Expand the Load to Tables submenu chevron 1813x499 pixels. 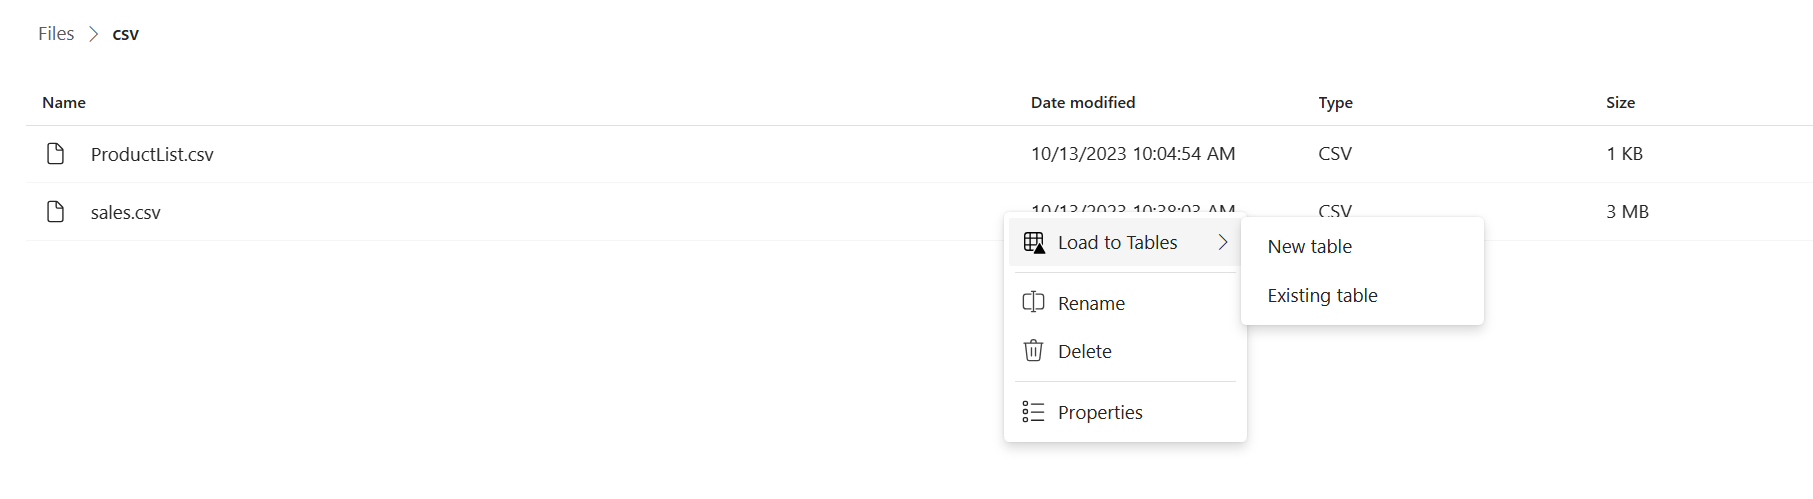(1223, 242)
